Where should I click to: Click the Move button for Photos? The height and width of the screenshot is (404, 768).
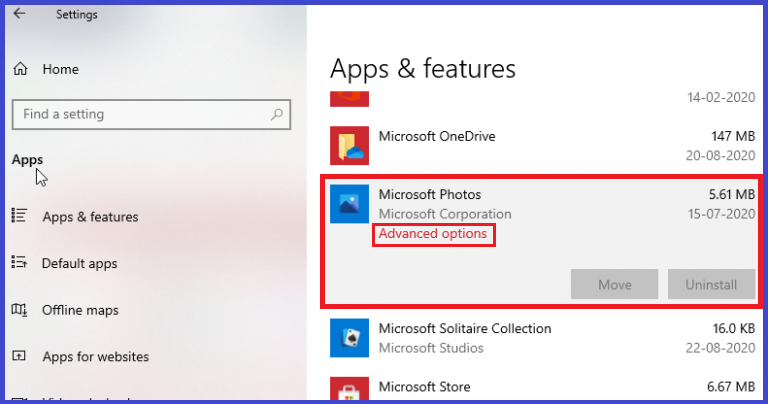(614, 284)
